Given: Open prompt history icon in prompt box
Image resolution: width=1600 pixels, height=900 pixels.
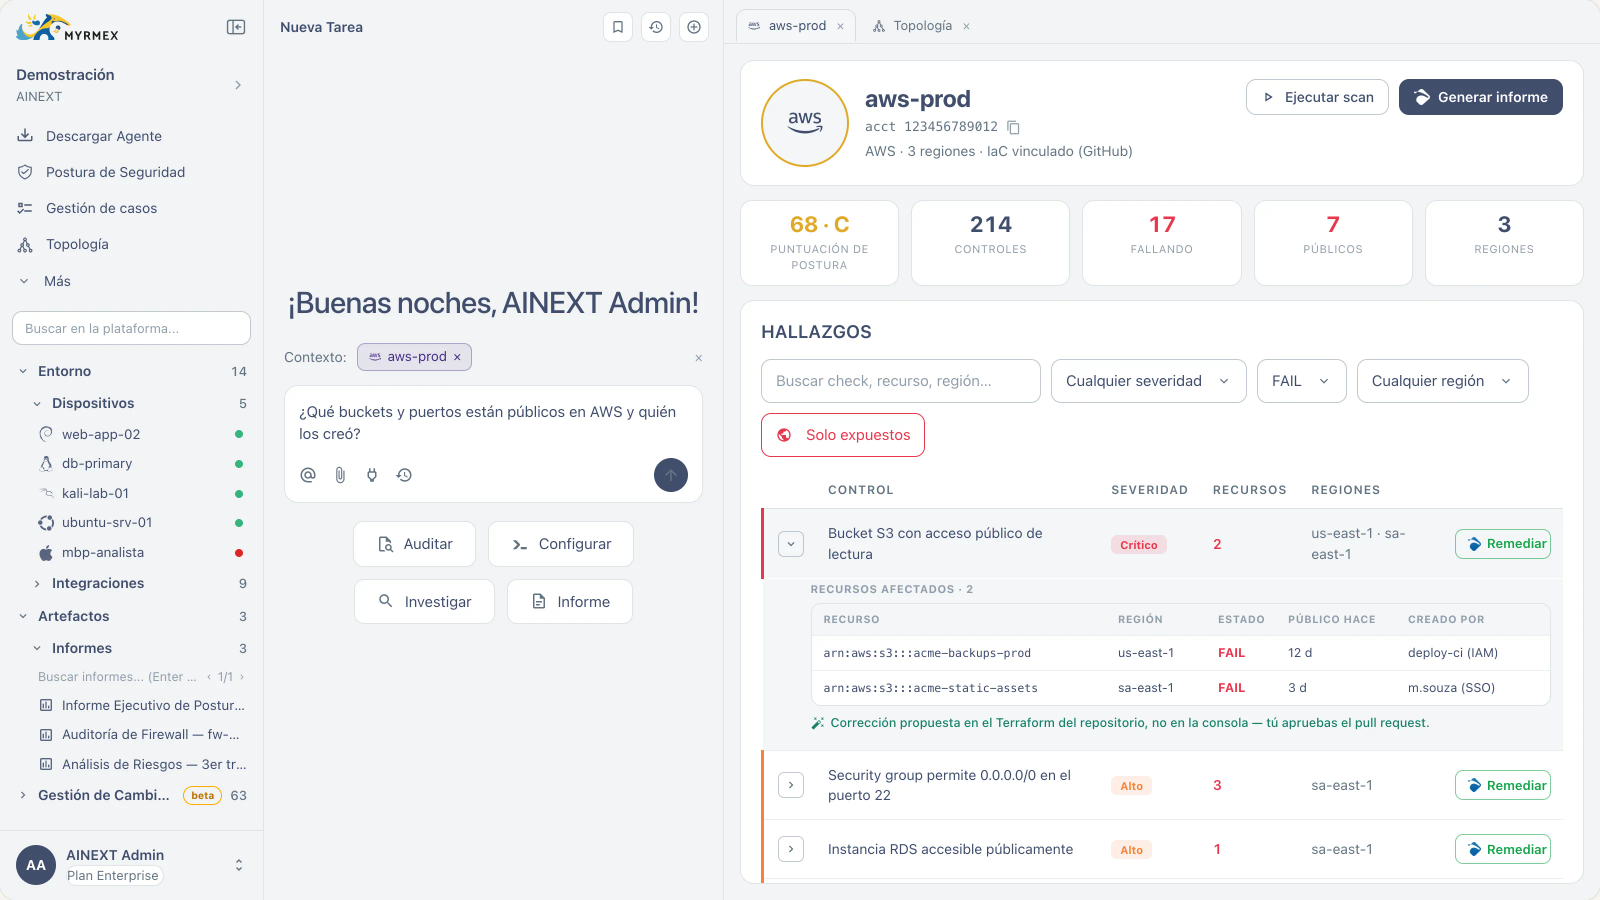Looking at the screenshot, I should 404,475.
